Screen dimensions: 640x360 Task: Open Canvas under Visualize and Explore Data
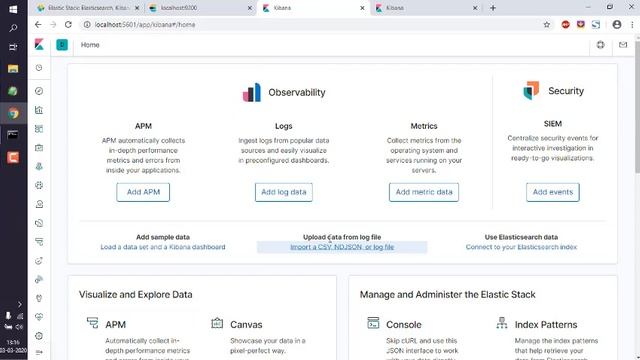tap(246, 324)
